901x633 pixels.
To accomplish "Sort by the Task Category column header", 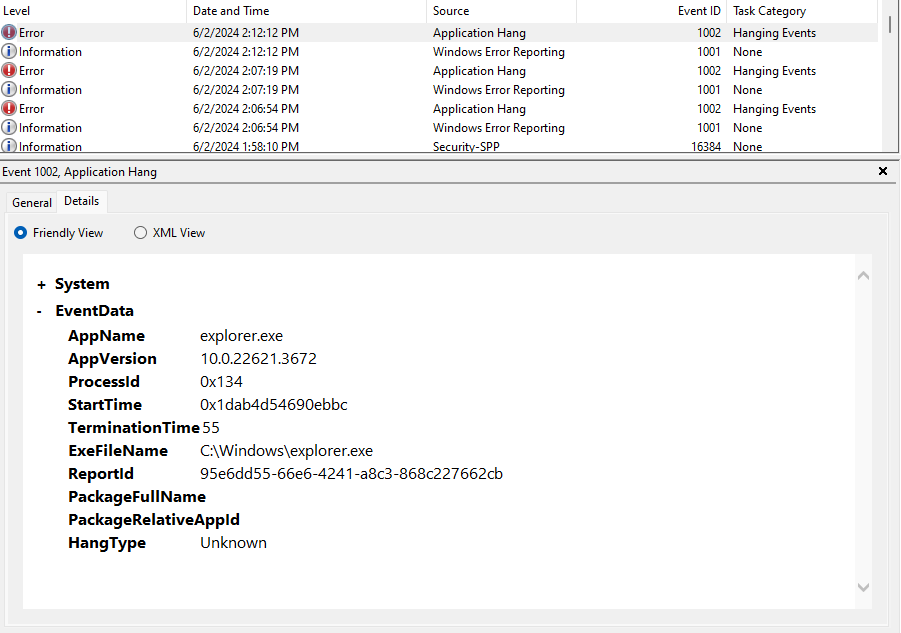I will point(802,11).
